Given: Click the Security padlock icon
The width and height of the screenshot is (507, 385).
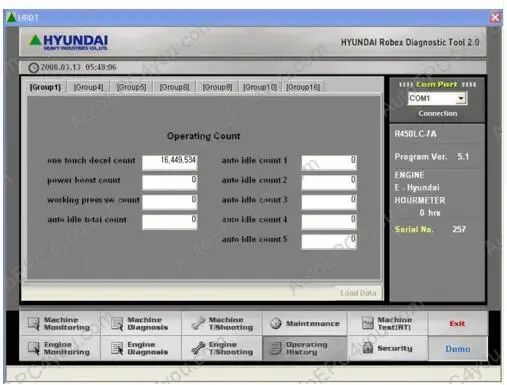Looking at the screenshot, I should coord(368,348).
